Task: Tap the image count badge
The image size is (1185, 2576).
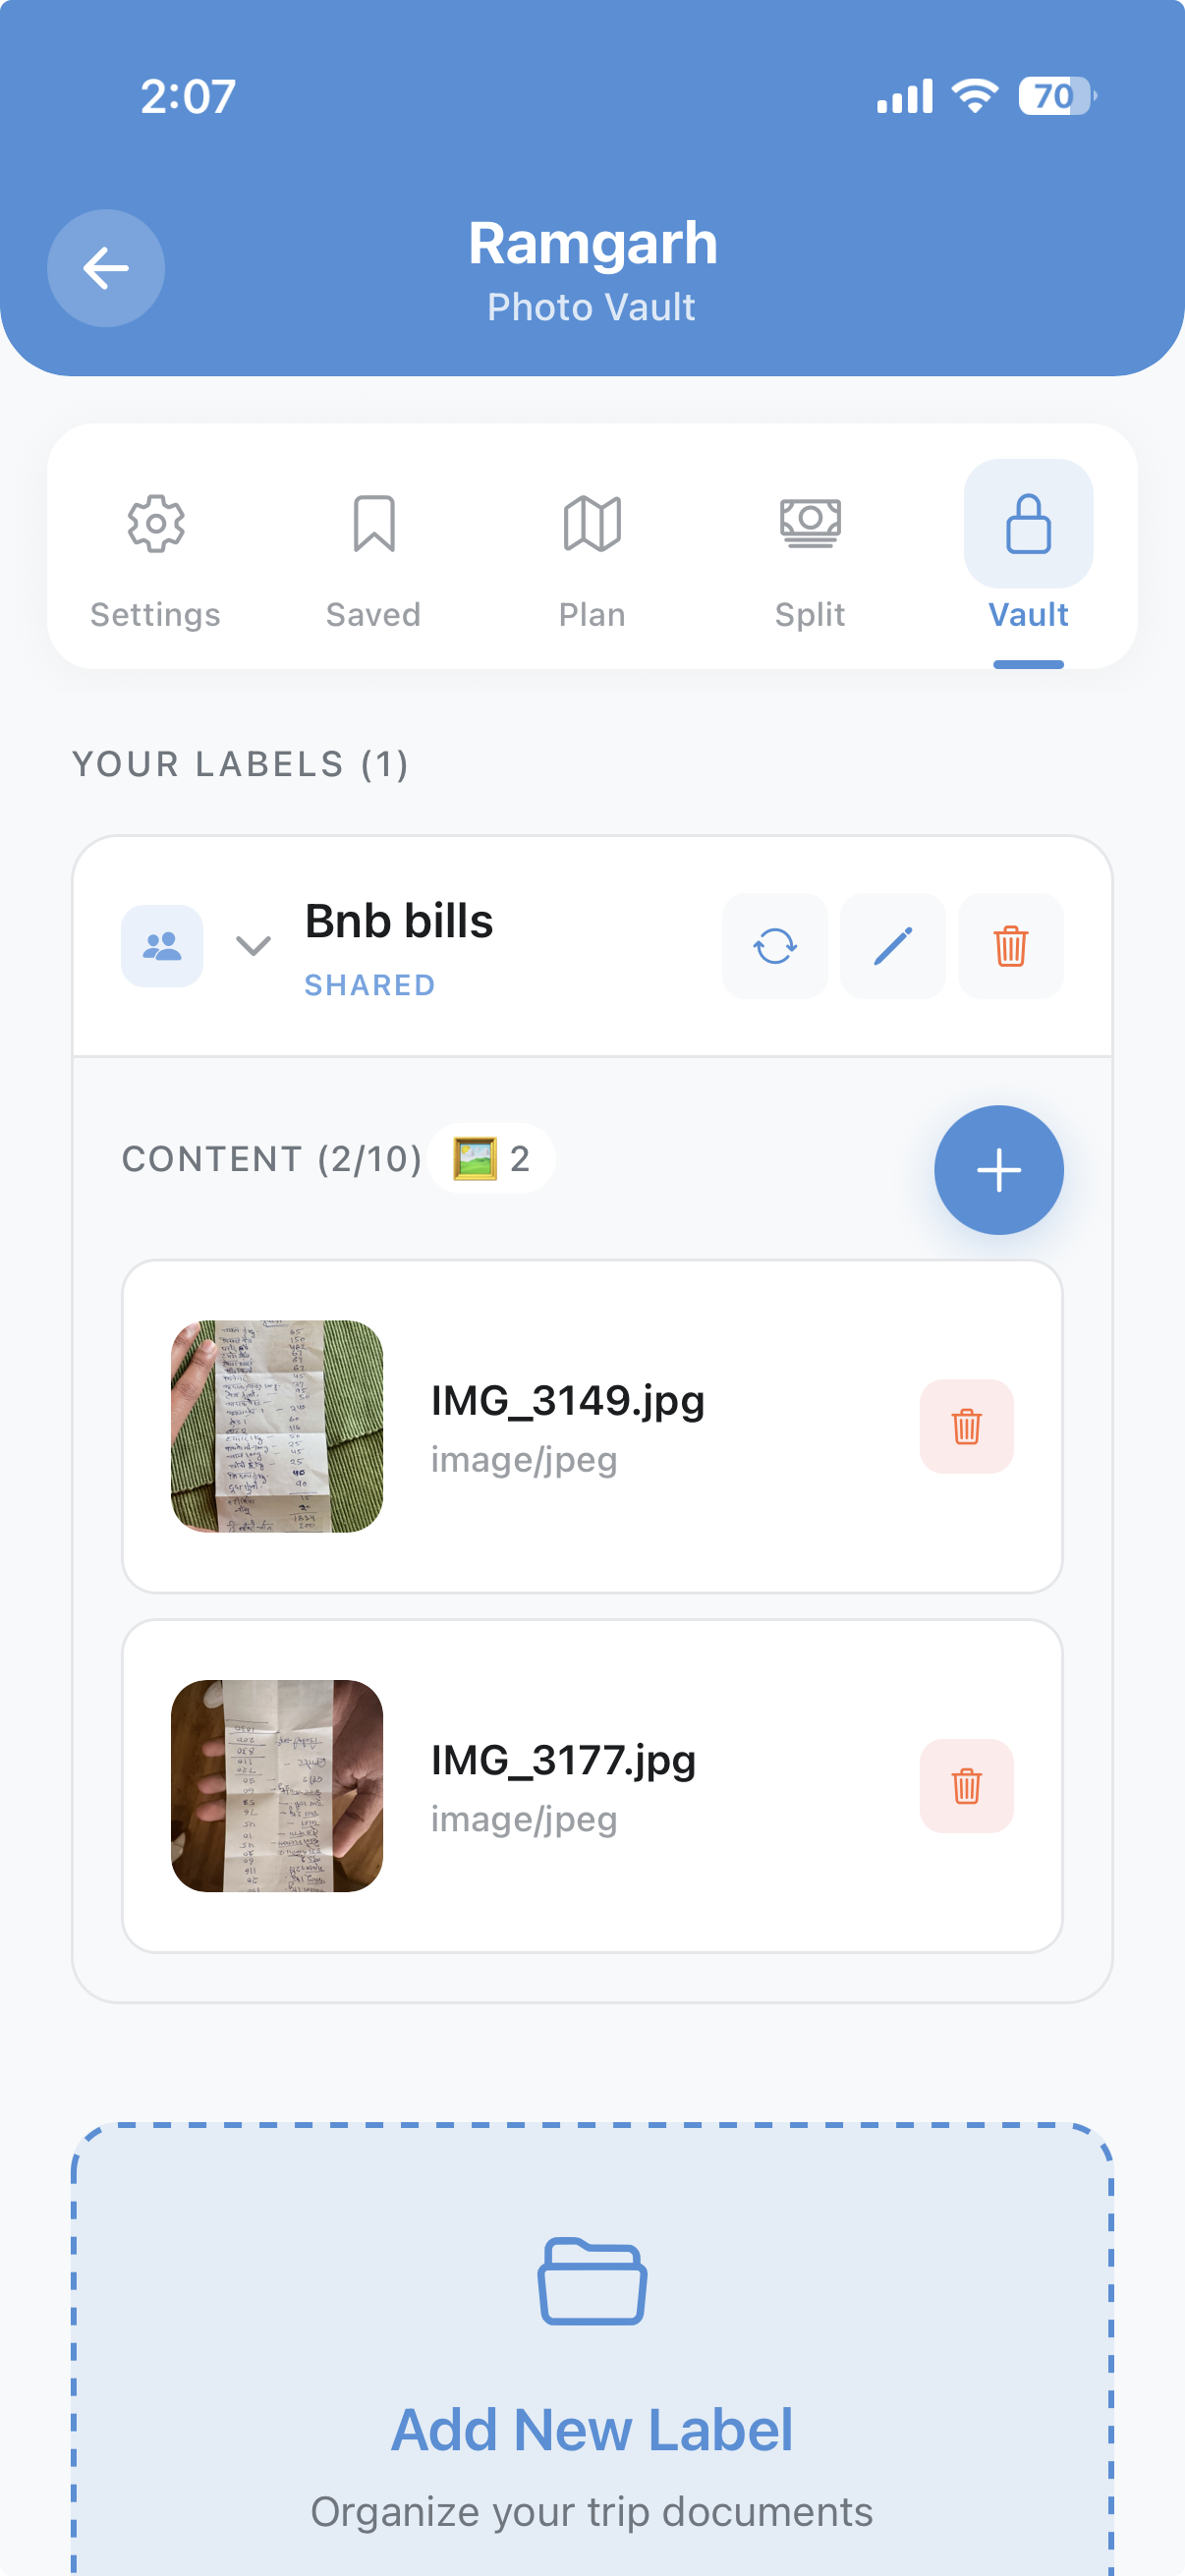Action: pyautogui.click(x=491, y=1159)
